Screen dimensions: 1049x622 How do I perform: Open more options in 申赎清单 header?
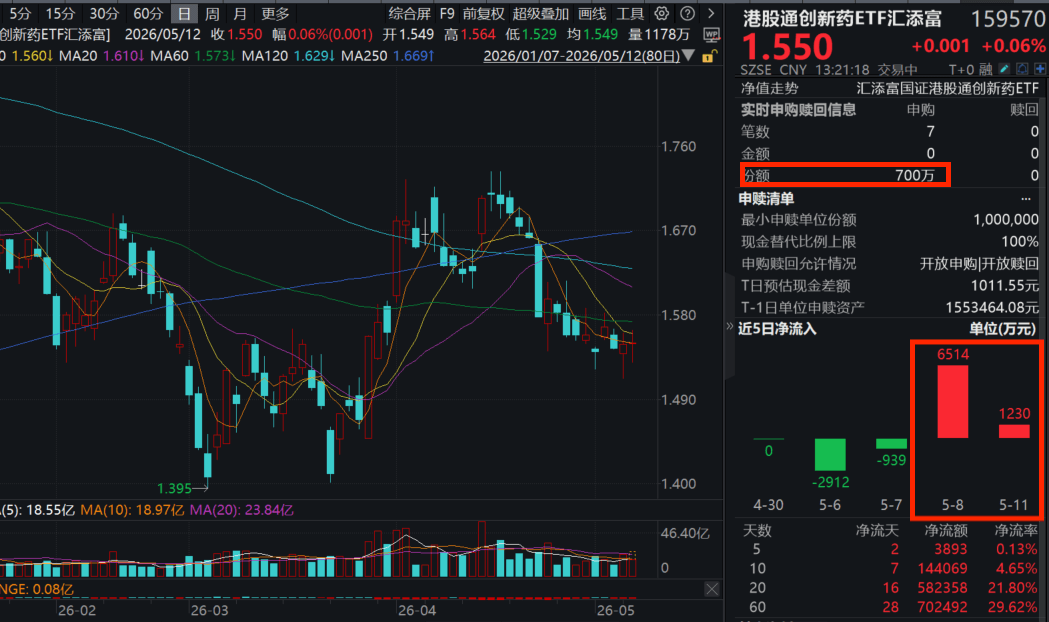tap(1026, 199)
